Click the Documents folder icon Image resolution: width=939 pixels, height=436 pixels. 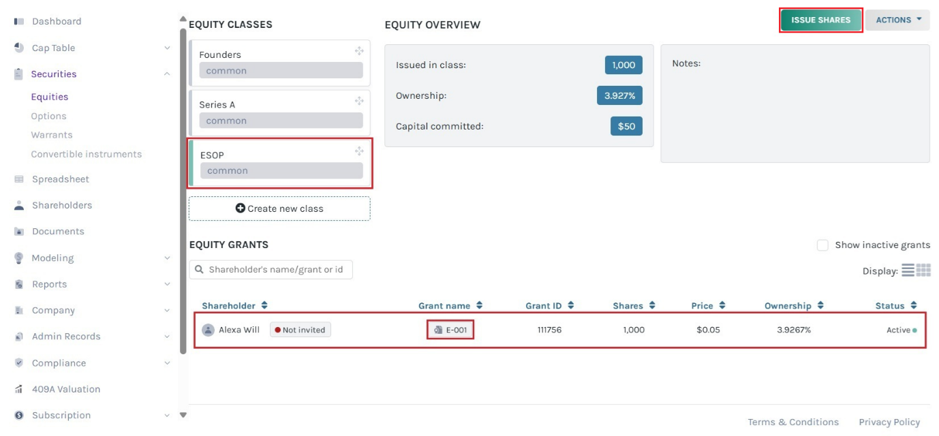tap(19, 231)
